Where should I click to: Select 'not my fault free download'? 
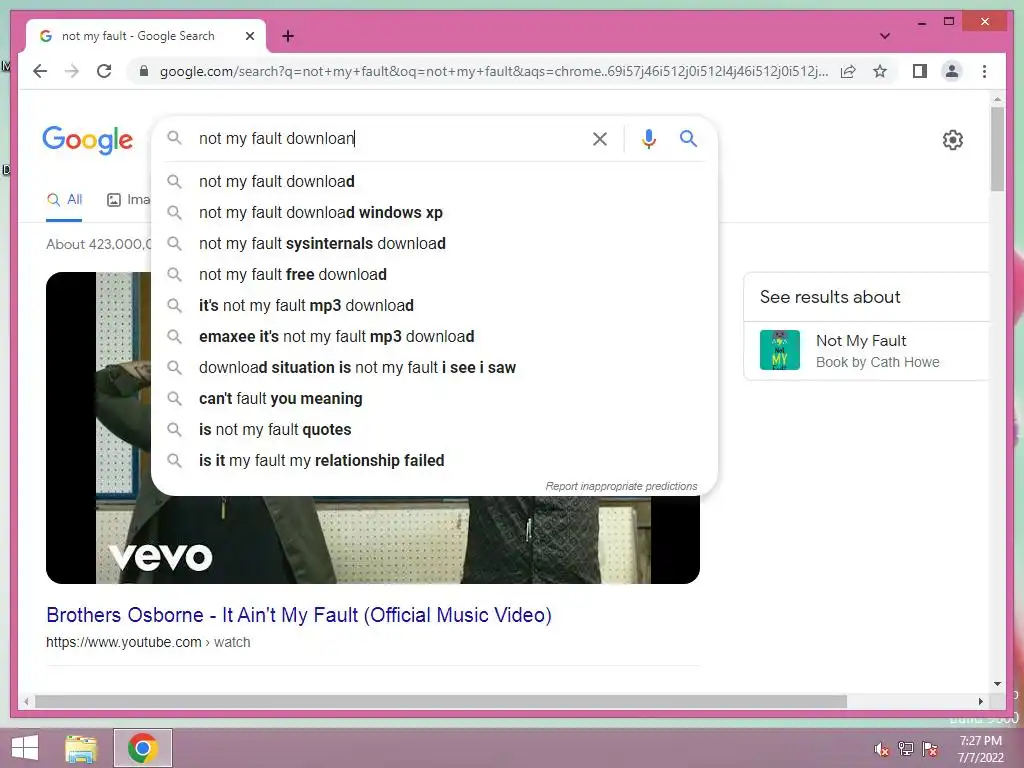pyautogui.click(x=434, y=274)
